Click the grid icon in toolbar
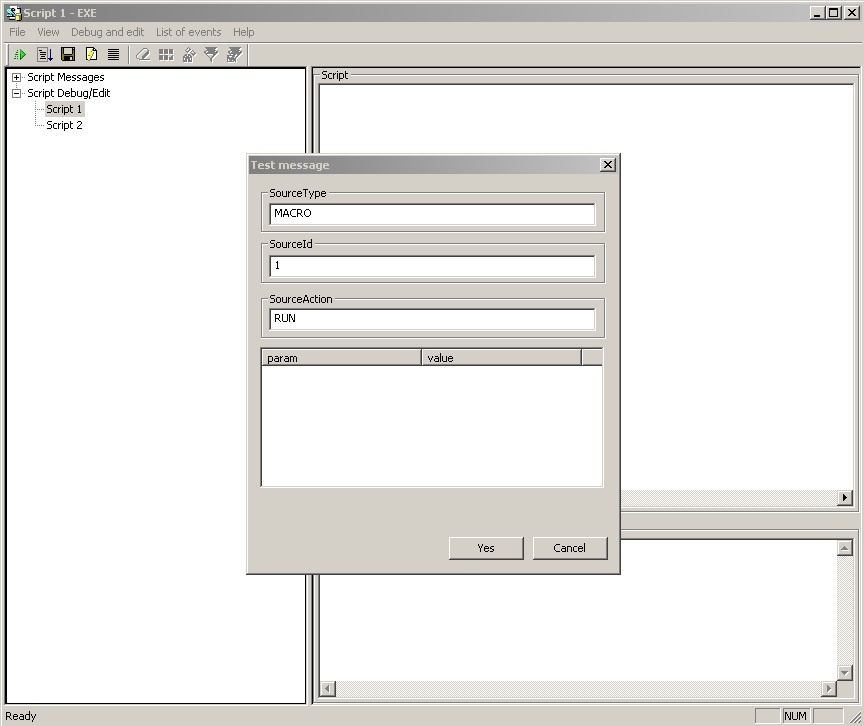864x726 pixels. tap(166, 55)
